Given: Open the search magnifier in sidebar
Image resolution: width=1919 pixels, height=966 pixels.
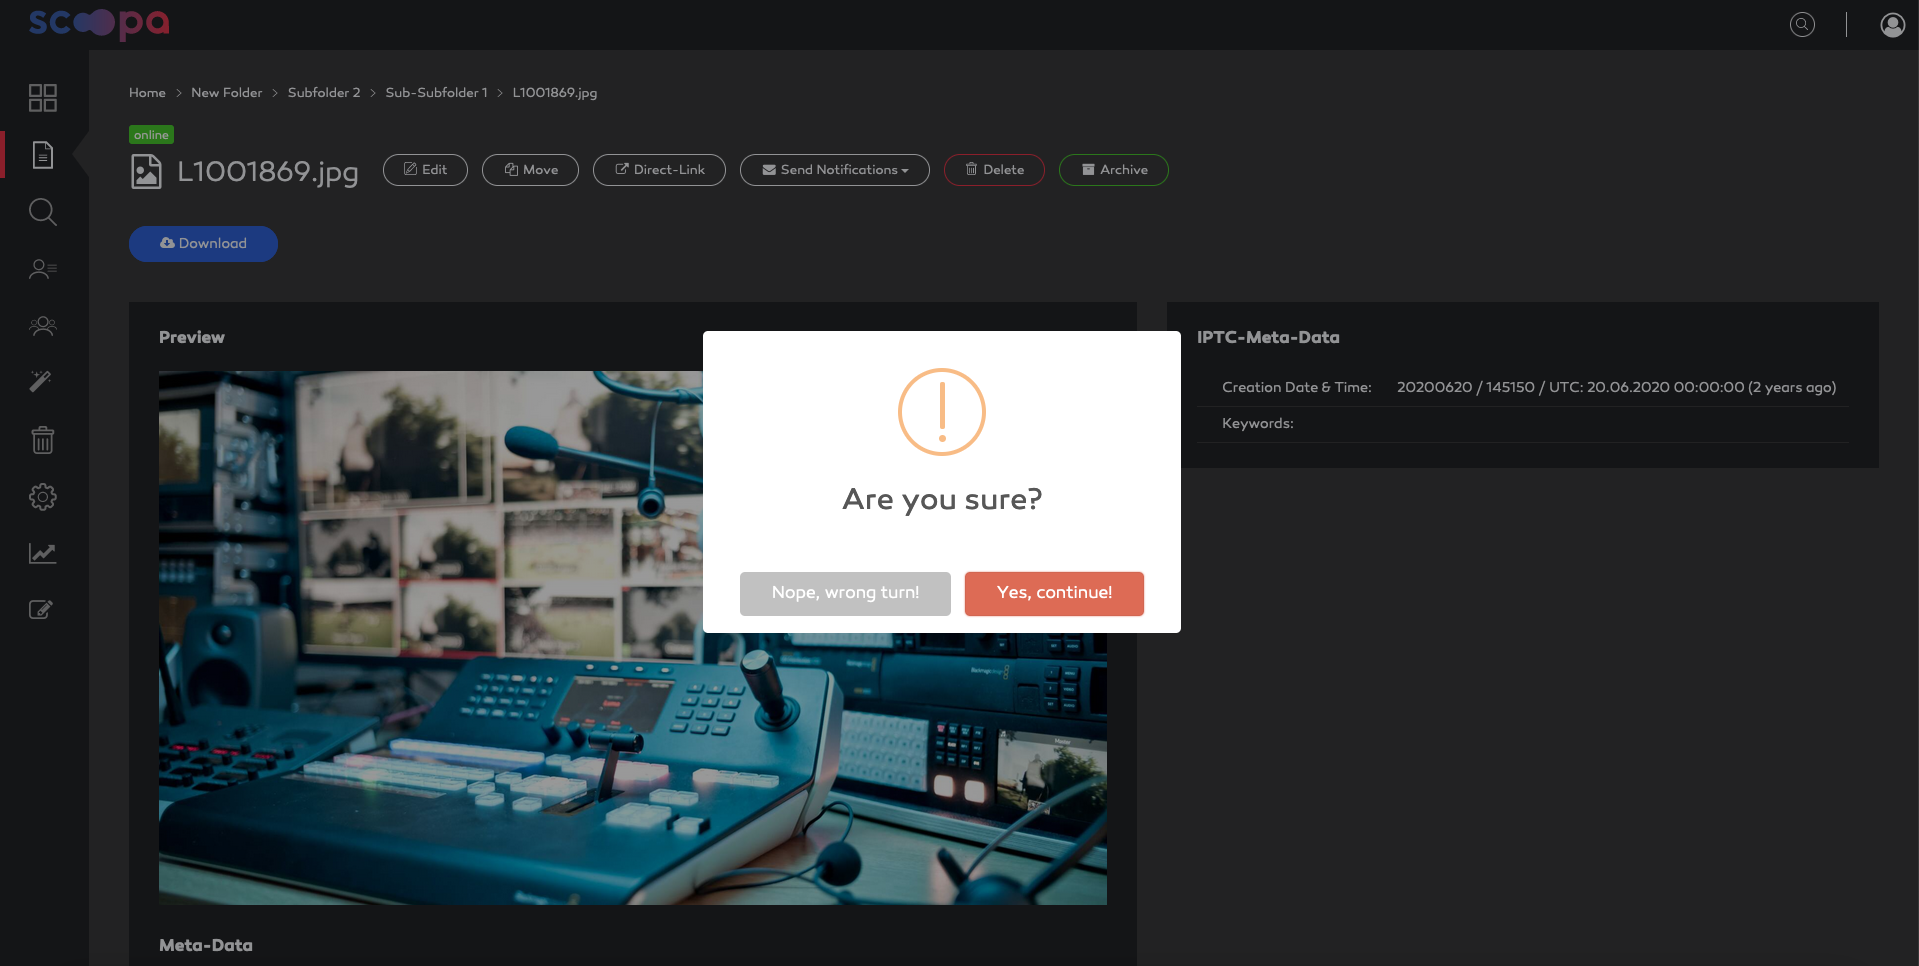Looking at the screenshot, I should point(43,212).
